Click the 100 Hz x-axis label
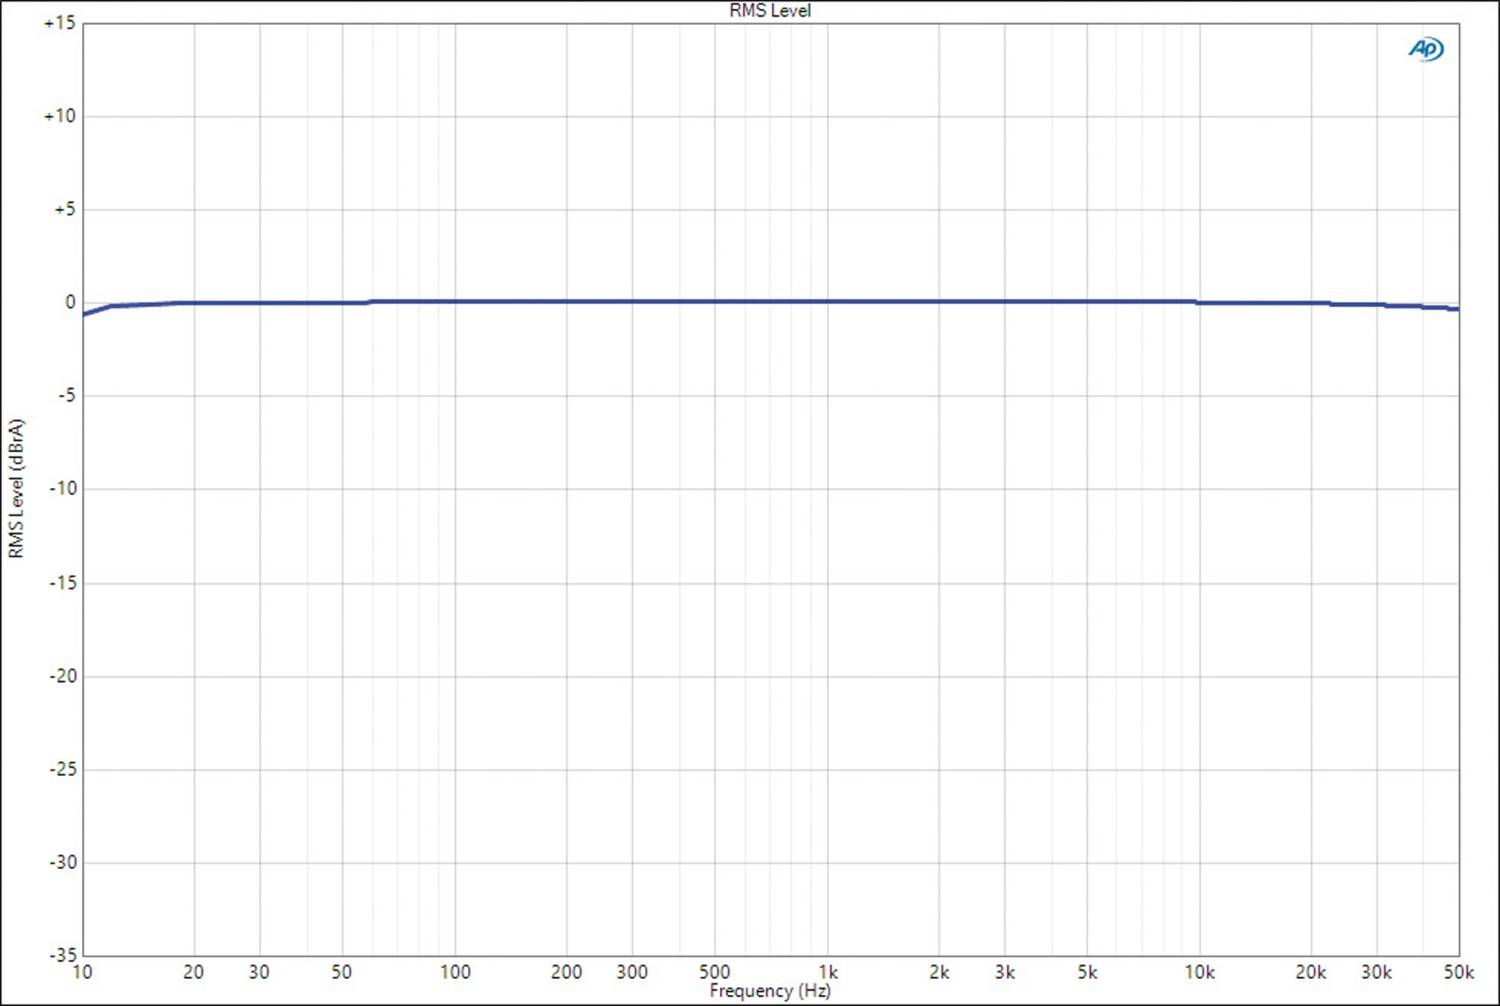The height and width of the screenshot is (1006, 1500). click(x=455, y=972)
